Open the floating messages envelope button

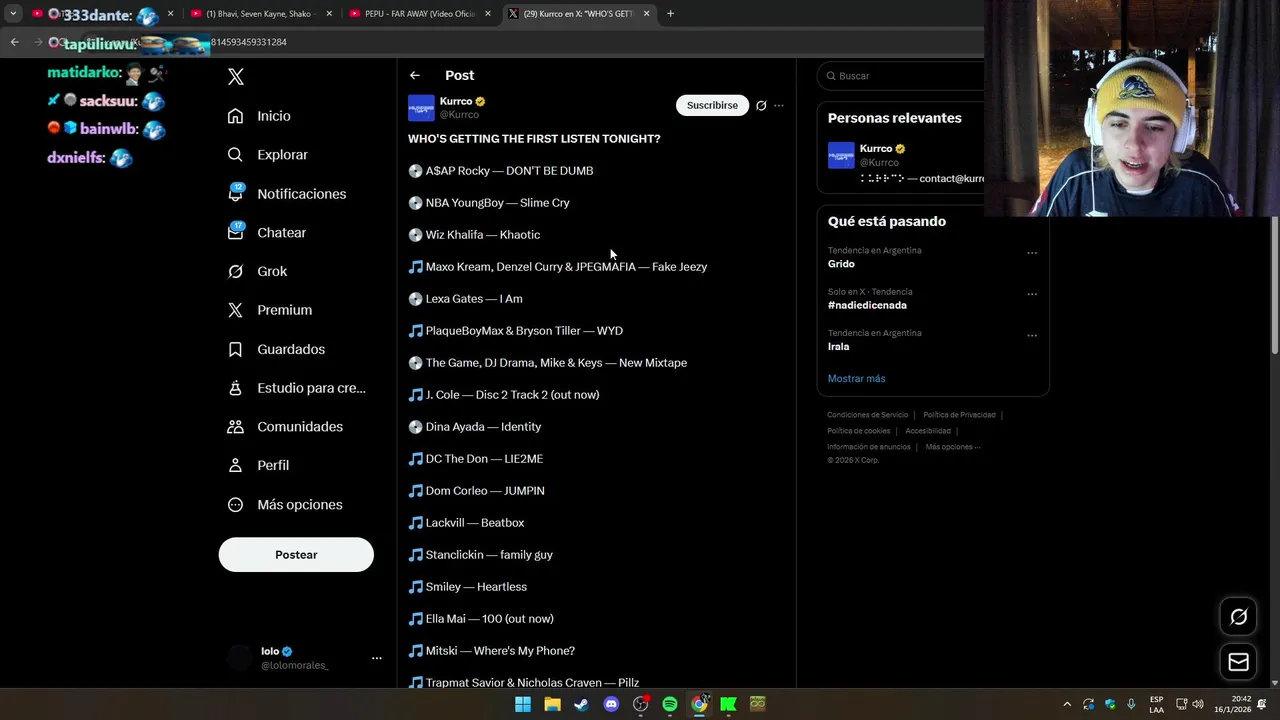[x=1238, y=662]
